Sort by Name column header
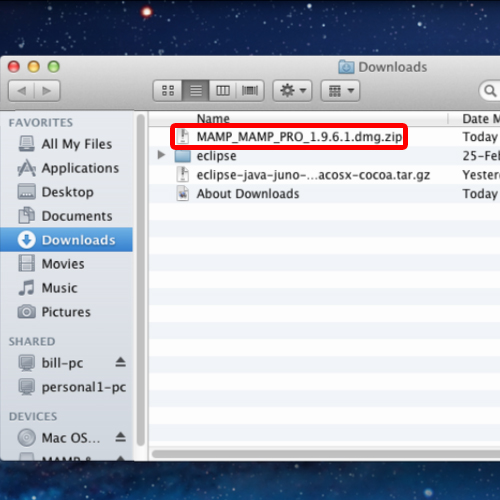500x500 pixels. [x=213, y=119]
